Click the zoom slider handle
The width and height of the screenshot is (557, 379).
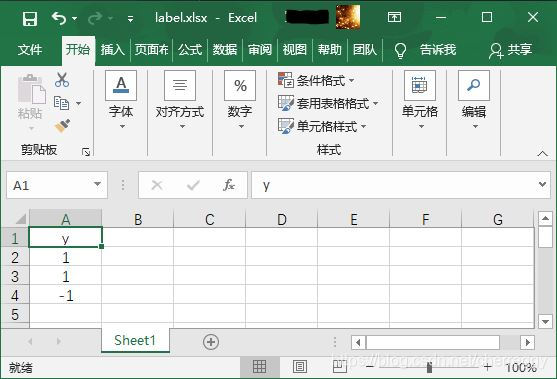click(x=429, y=367)
